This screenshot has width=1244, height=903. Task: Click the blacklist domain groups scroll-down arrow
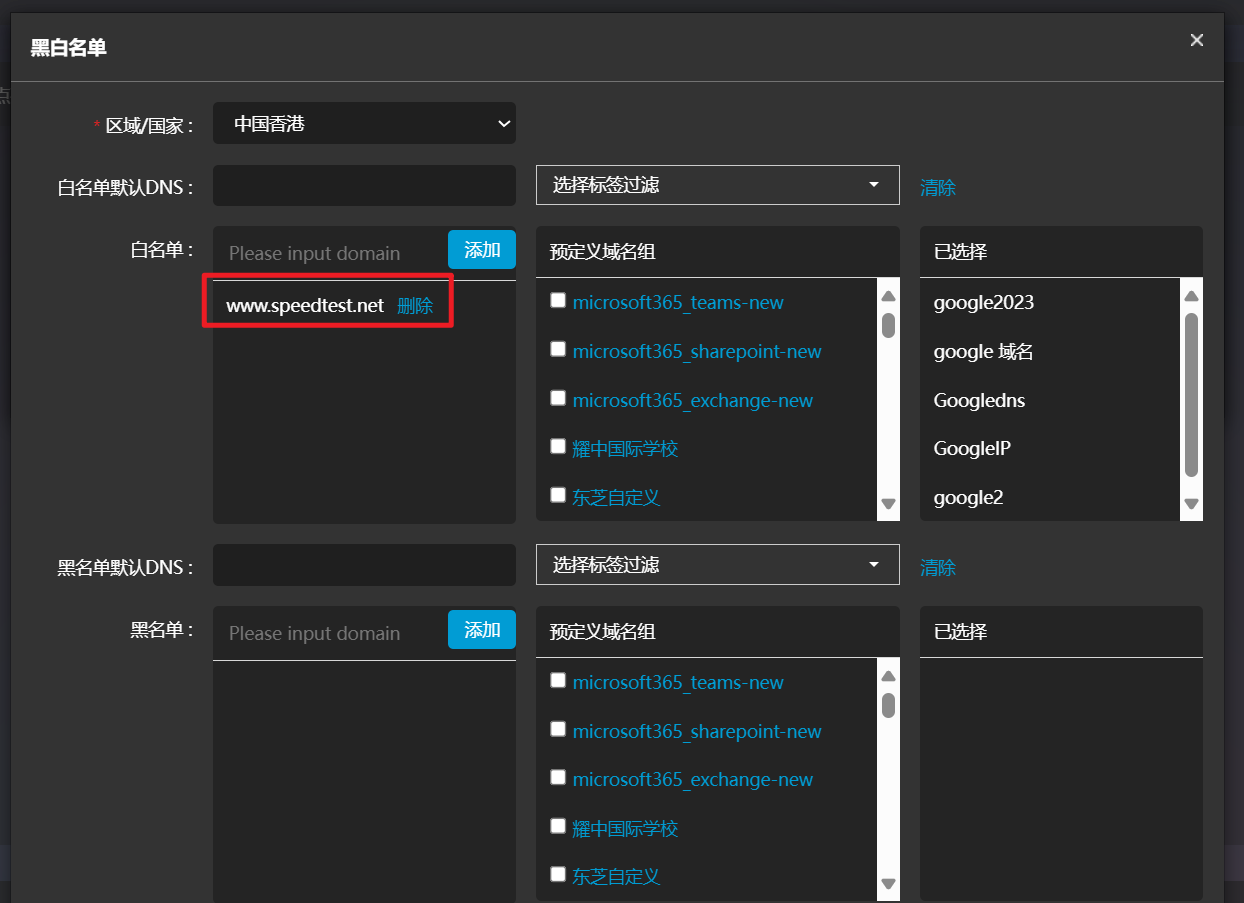[888, 883]
